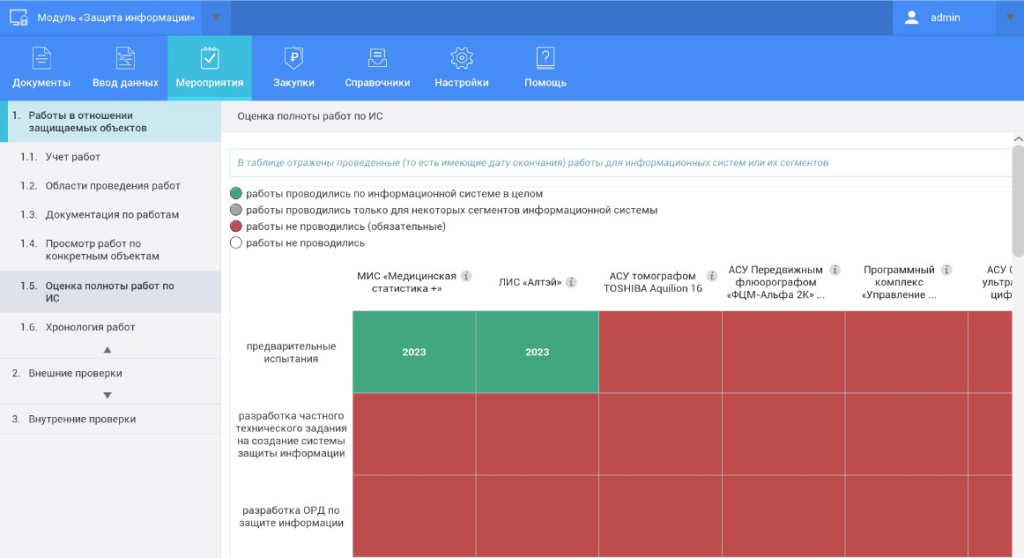
Task: Expand the module selector dropdown arrow
Action: [x=215, y=17]
